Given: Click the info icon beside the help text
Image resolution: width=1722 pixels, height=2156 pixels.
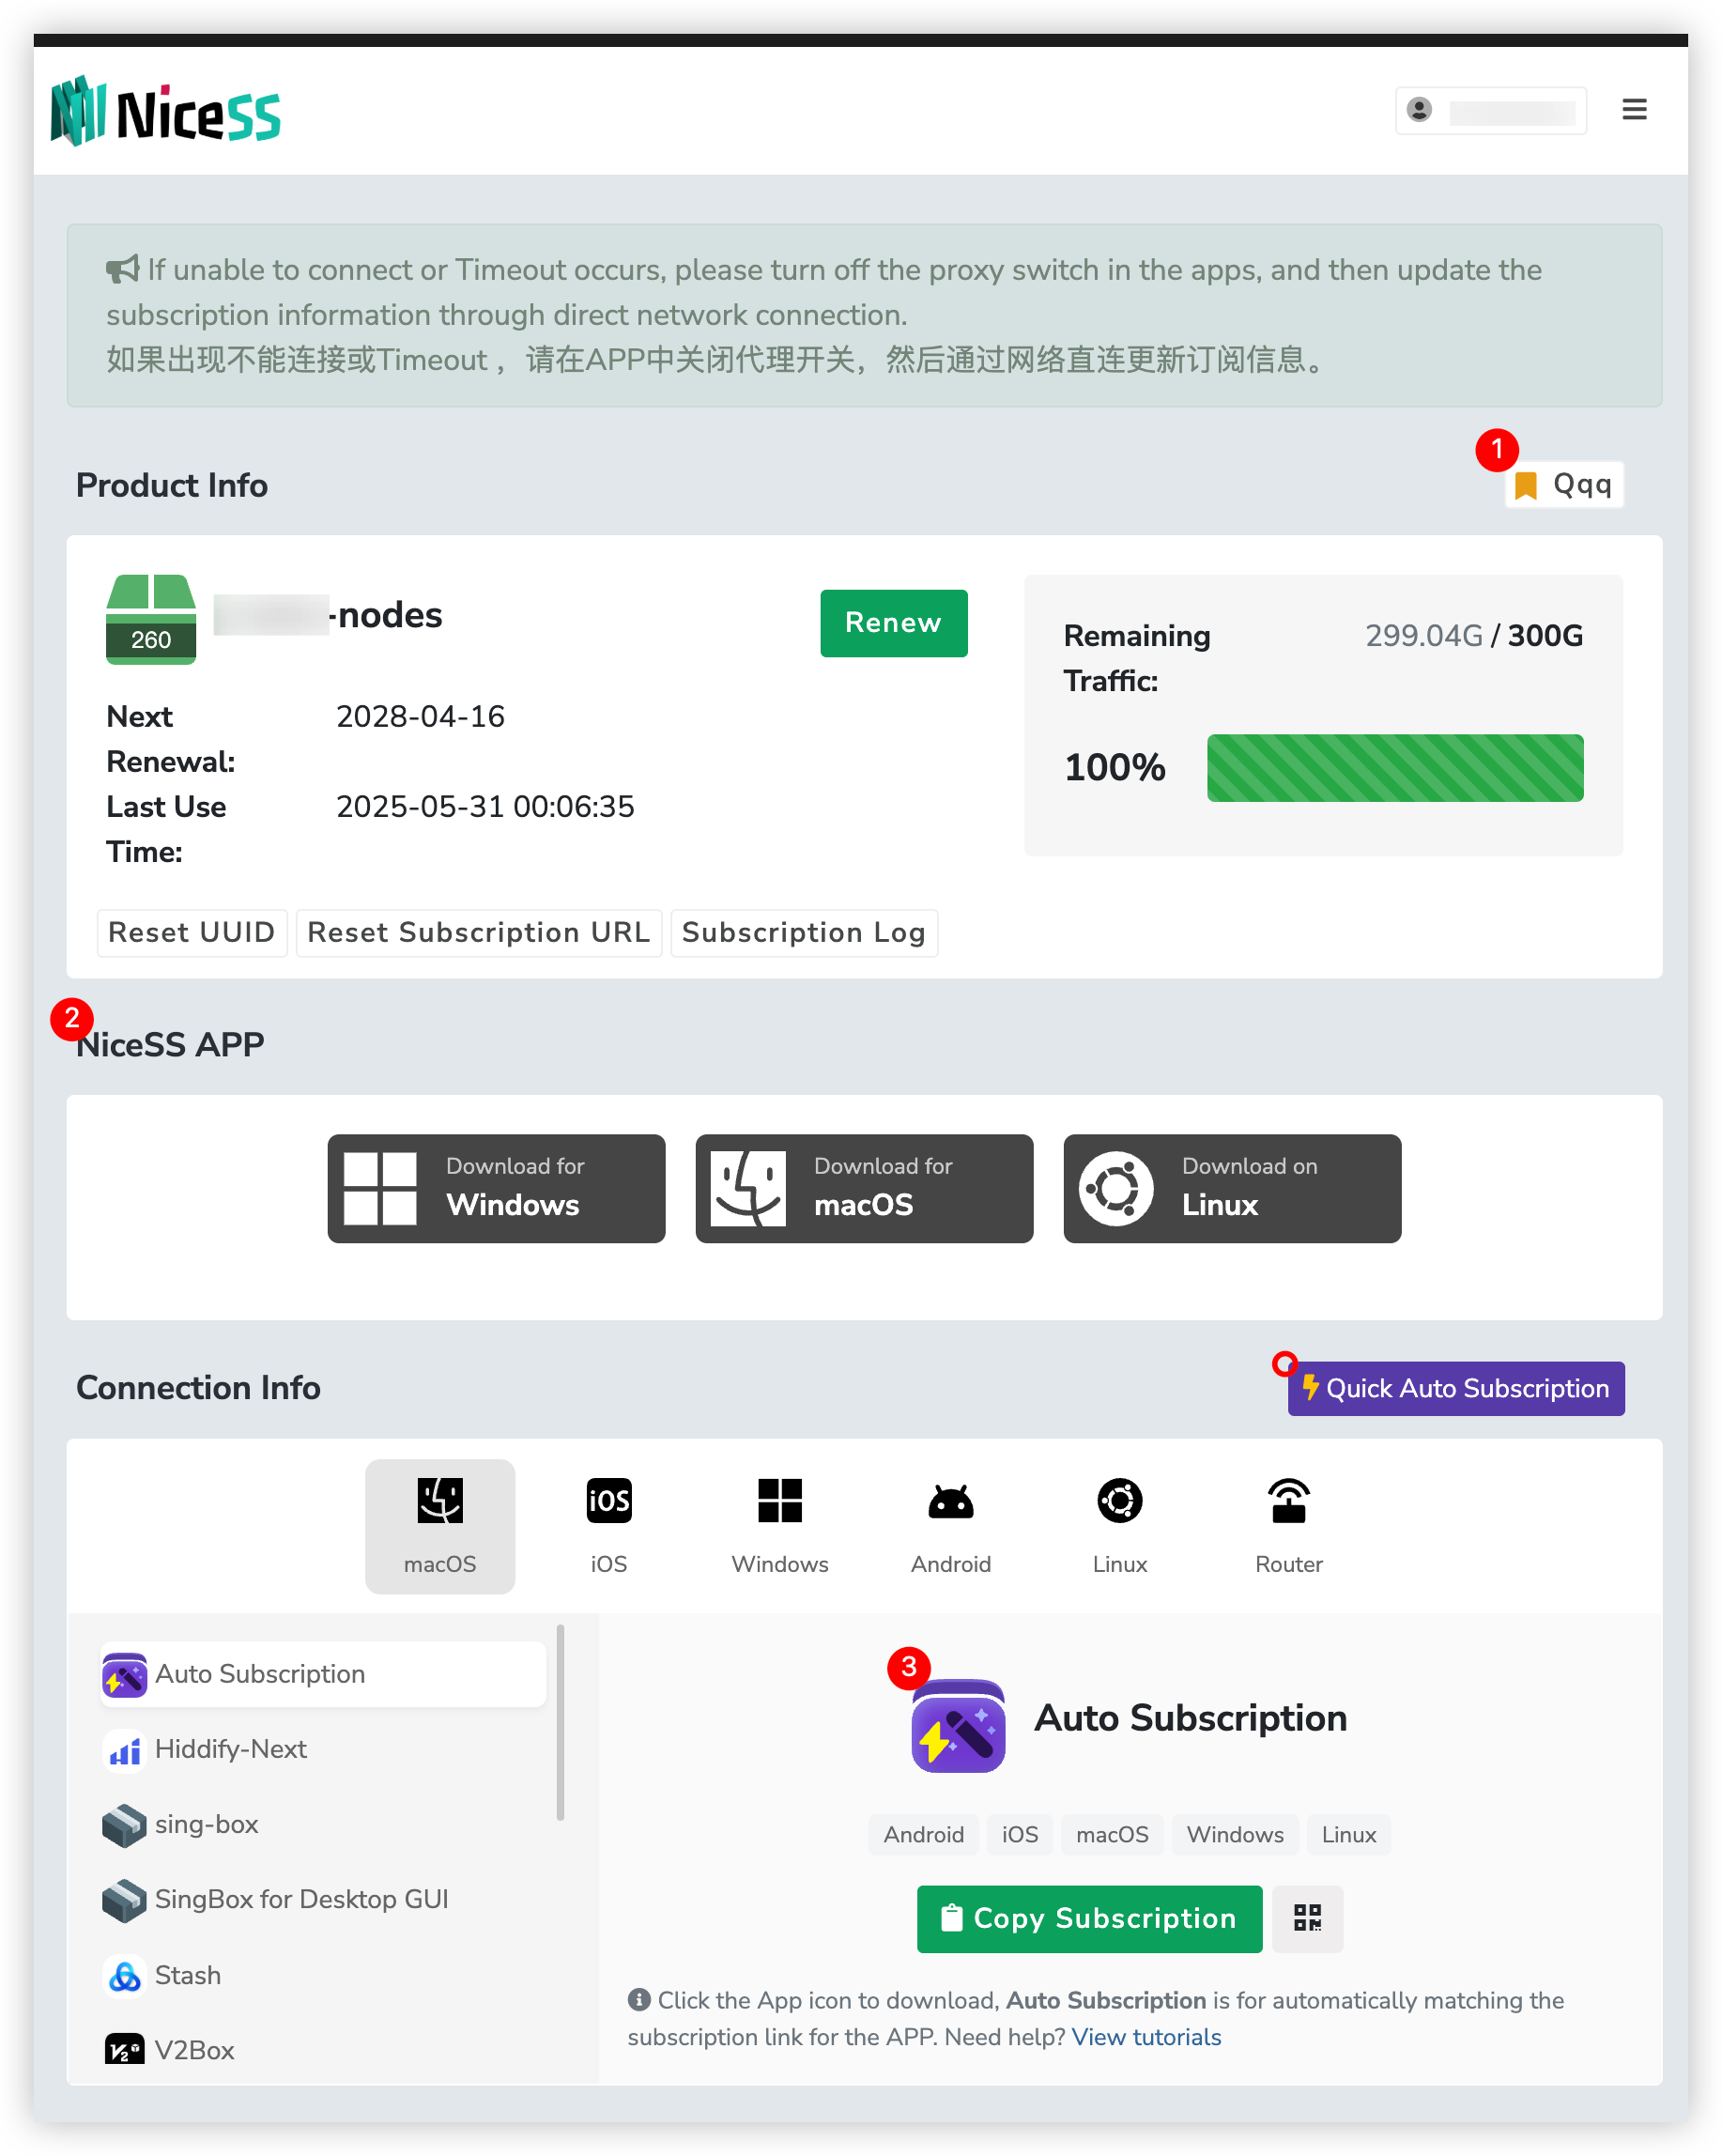Looking at the screenshot, I should [638, 1999].
